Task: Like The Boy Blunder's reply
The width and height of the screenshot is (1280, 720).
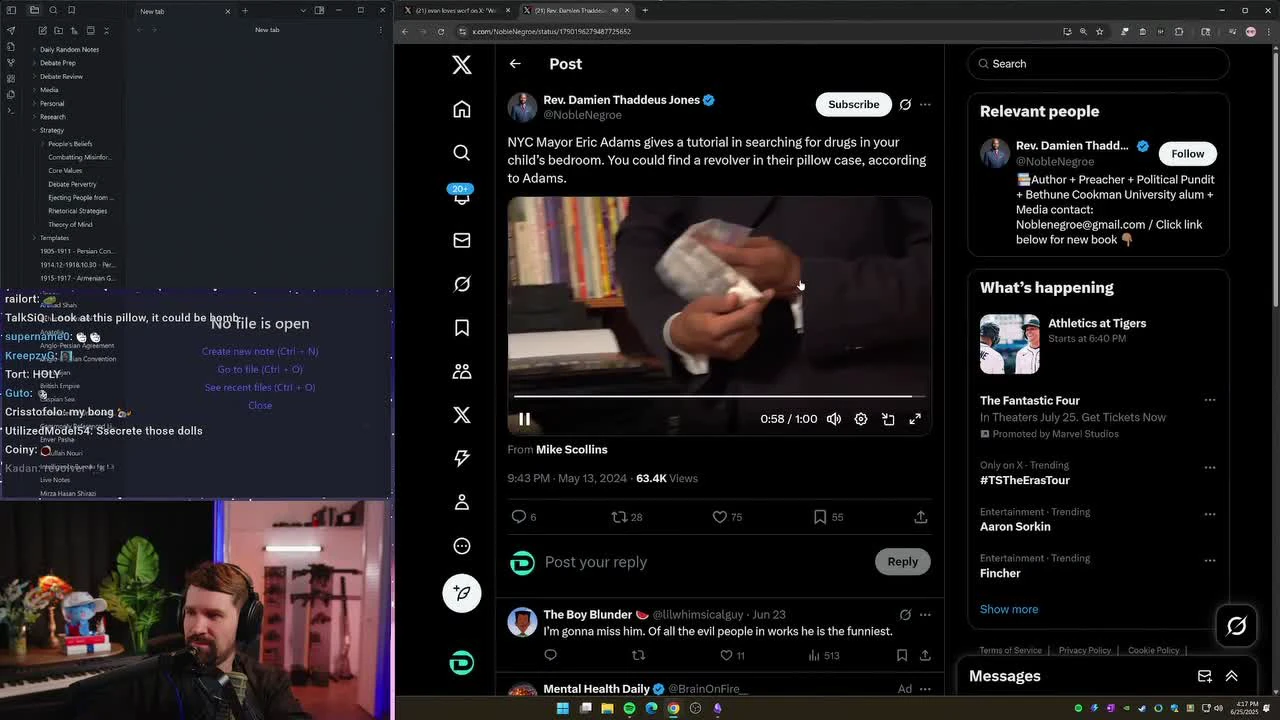Action: [x=727, y=655]
